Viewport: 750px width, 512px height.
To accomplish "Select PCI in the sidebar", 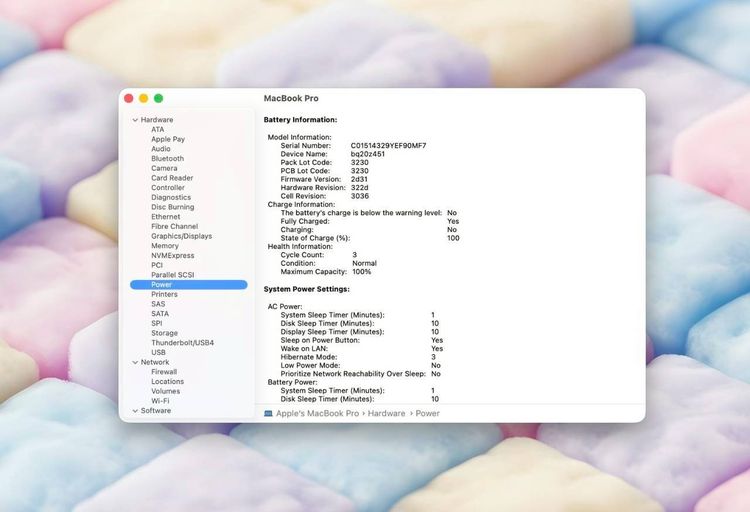I will point(157,265).
